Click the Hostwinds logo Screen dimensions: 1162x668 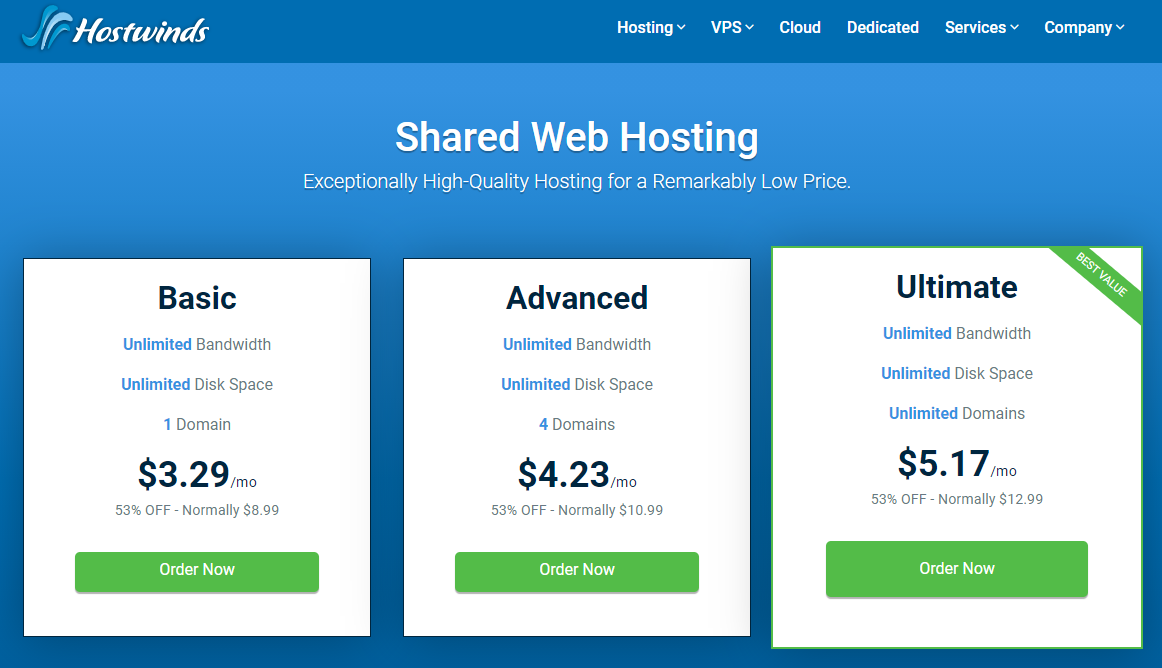(x=116, y=28)
